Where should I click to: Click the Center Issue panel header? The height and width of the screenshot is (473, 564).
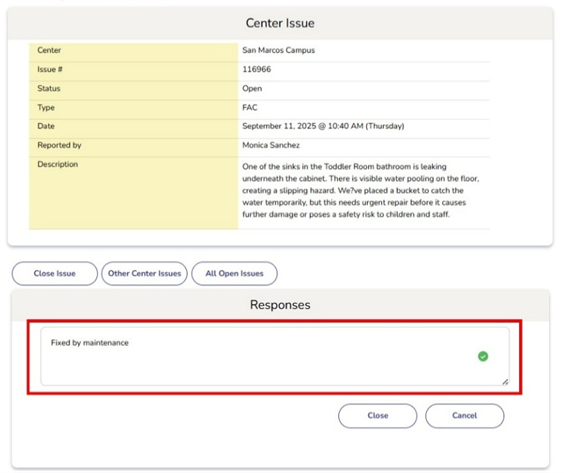pyautogui.click(x=280, y=23)
